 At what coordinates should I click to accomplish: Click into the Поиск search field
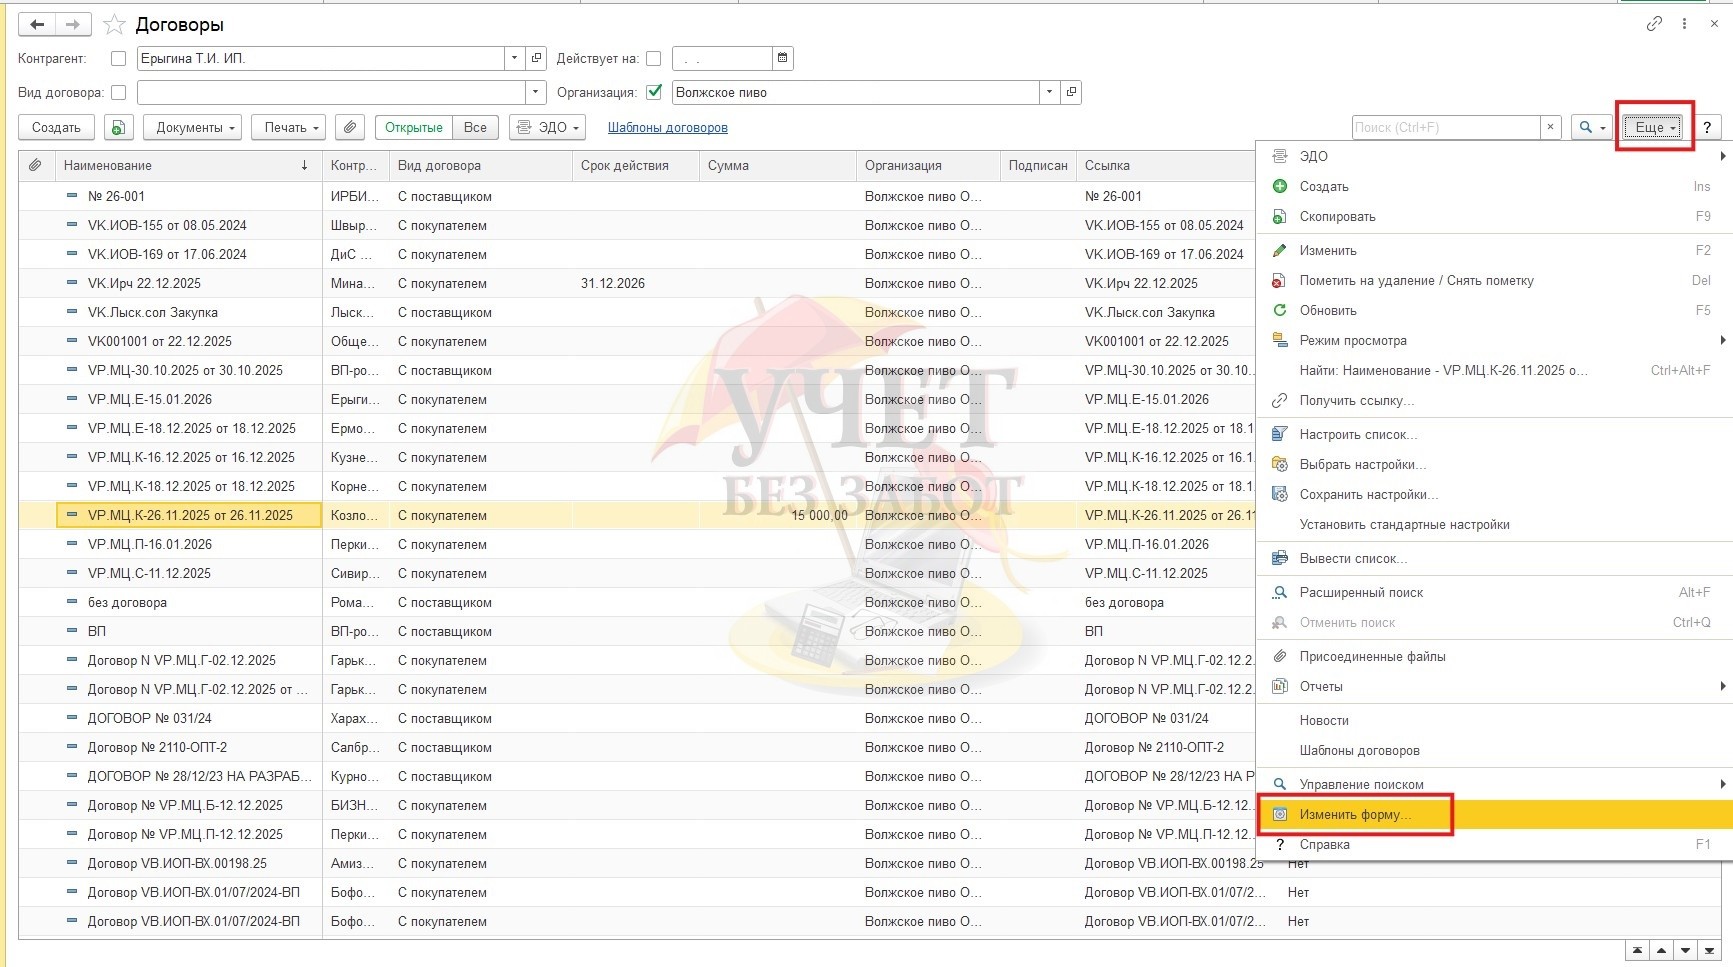tap(1444, 128)
